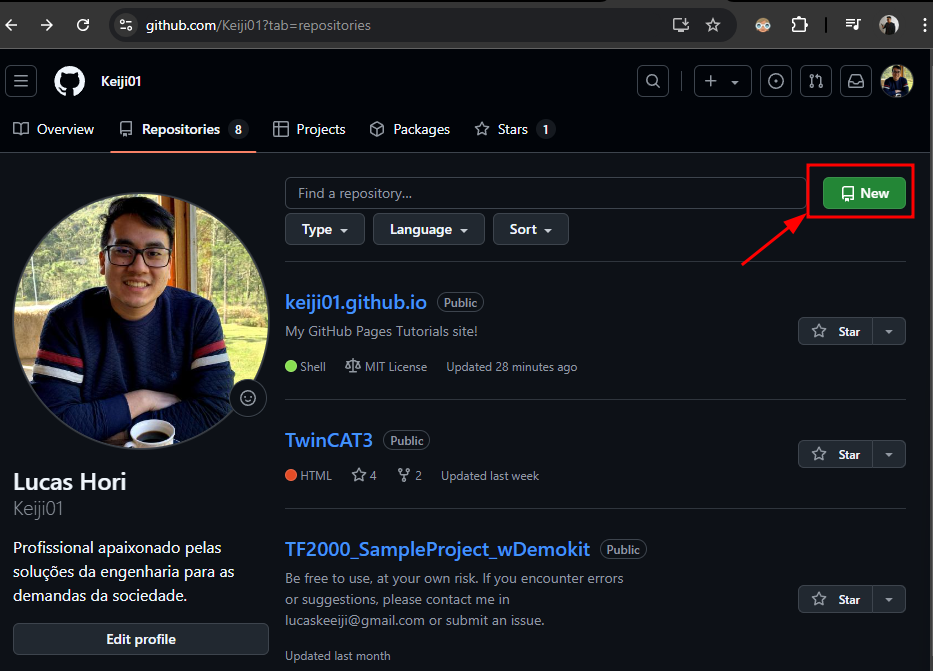This screenshot has height=671, width=933.
Task: Focus the Find a repository search field
Action: pos(546,193)
